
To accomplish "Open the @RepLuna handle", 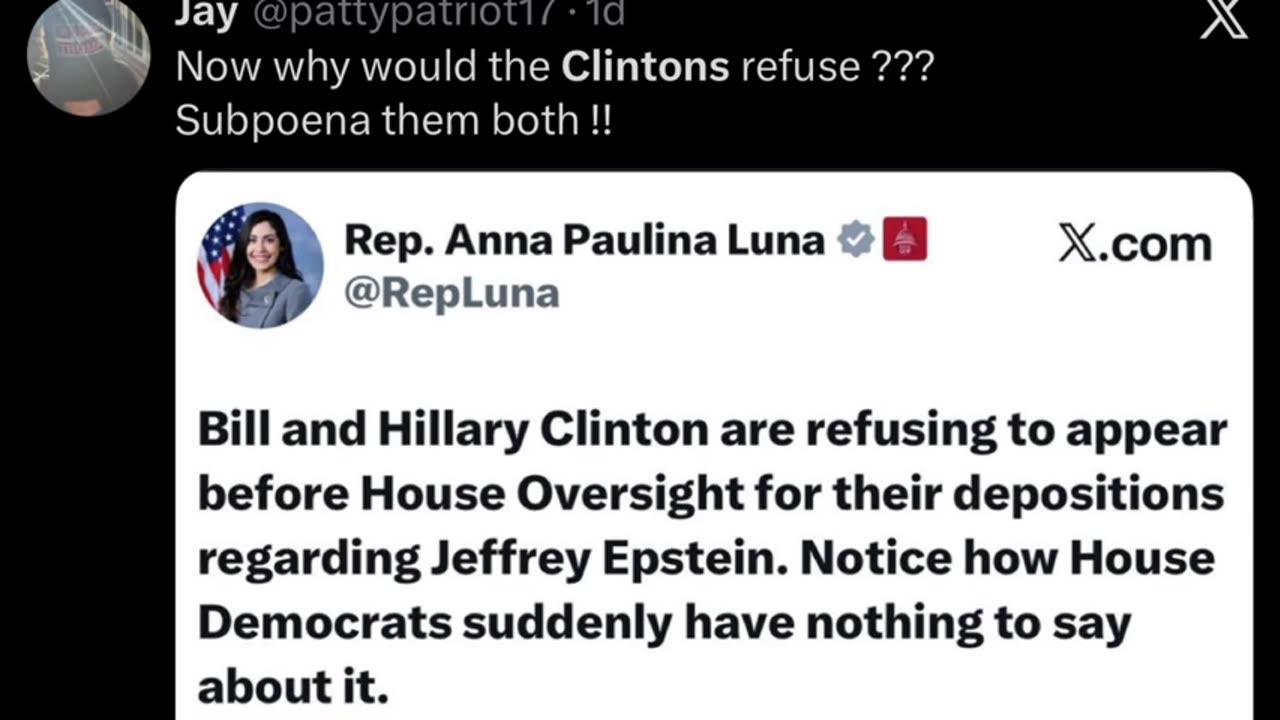I will (x=451, y=294).
